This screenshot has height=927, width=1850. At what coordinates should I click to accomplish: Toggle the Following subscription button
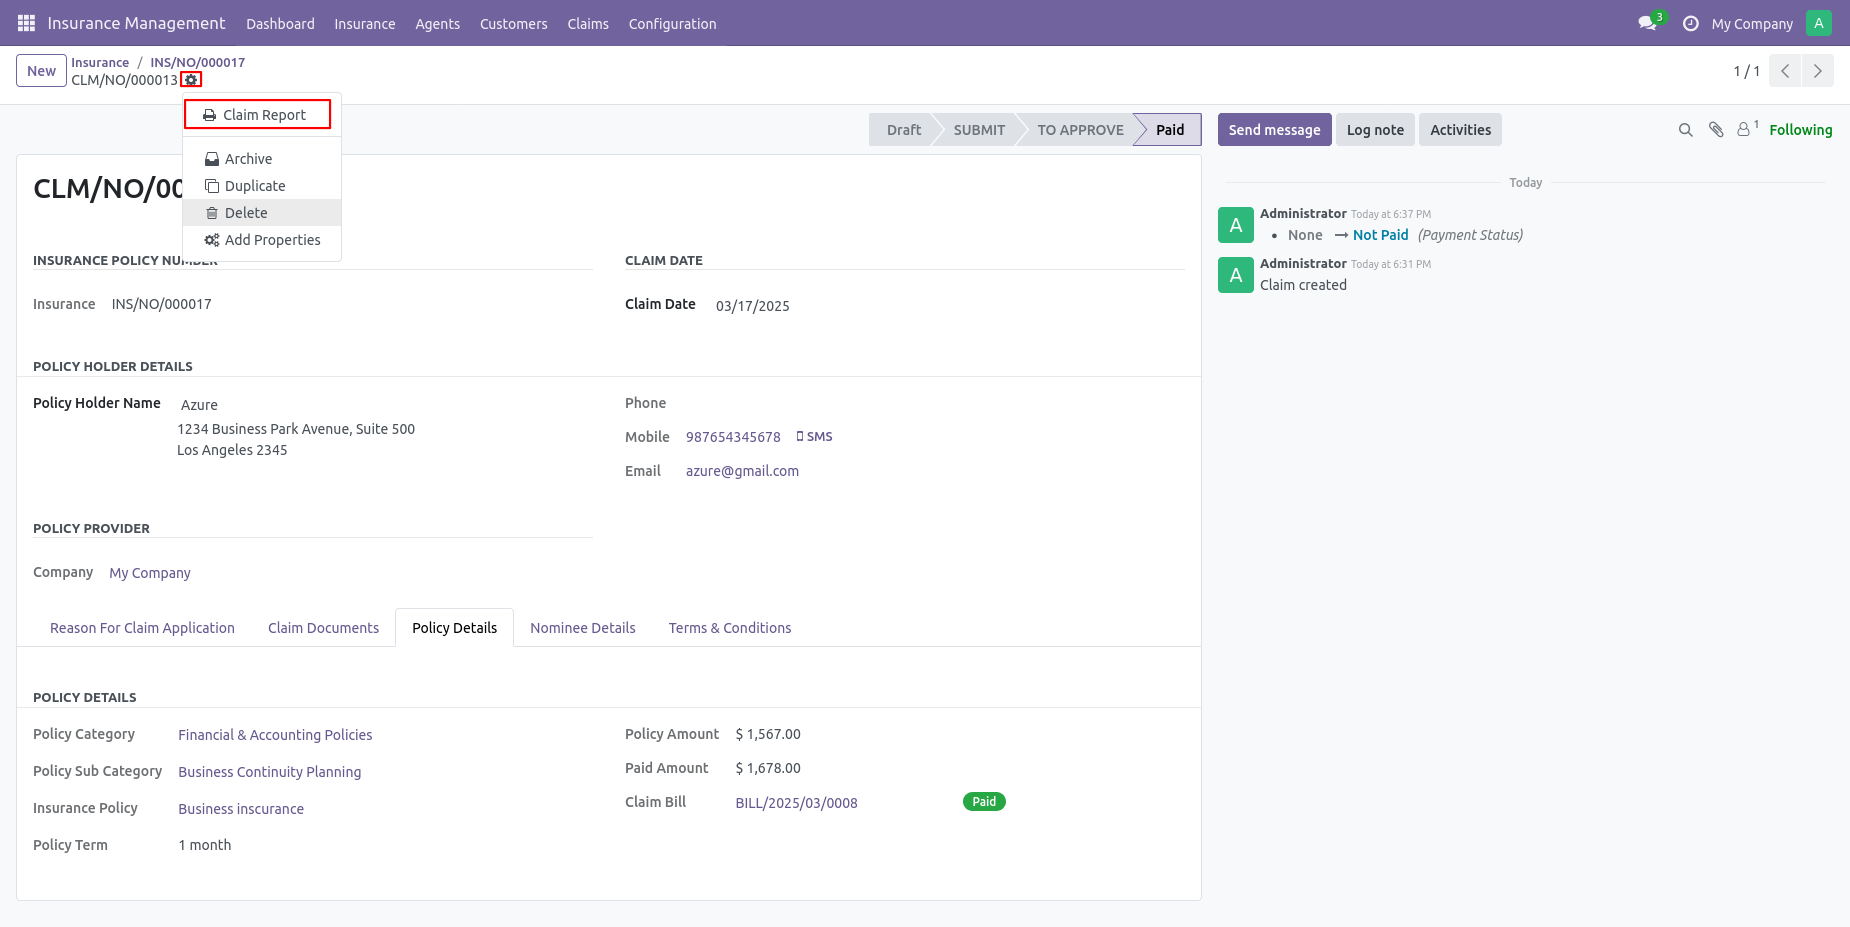point(1800,130)
